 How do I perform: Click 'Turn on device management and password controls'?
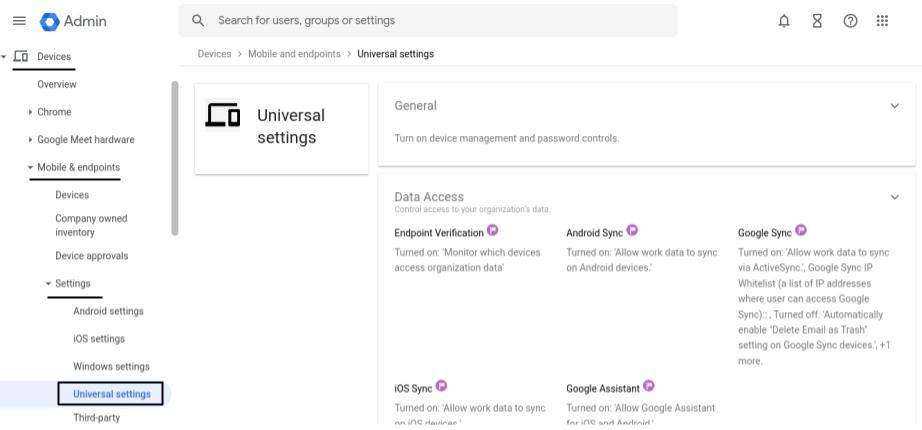click(x=506, y=139)
